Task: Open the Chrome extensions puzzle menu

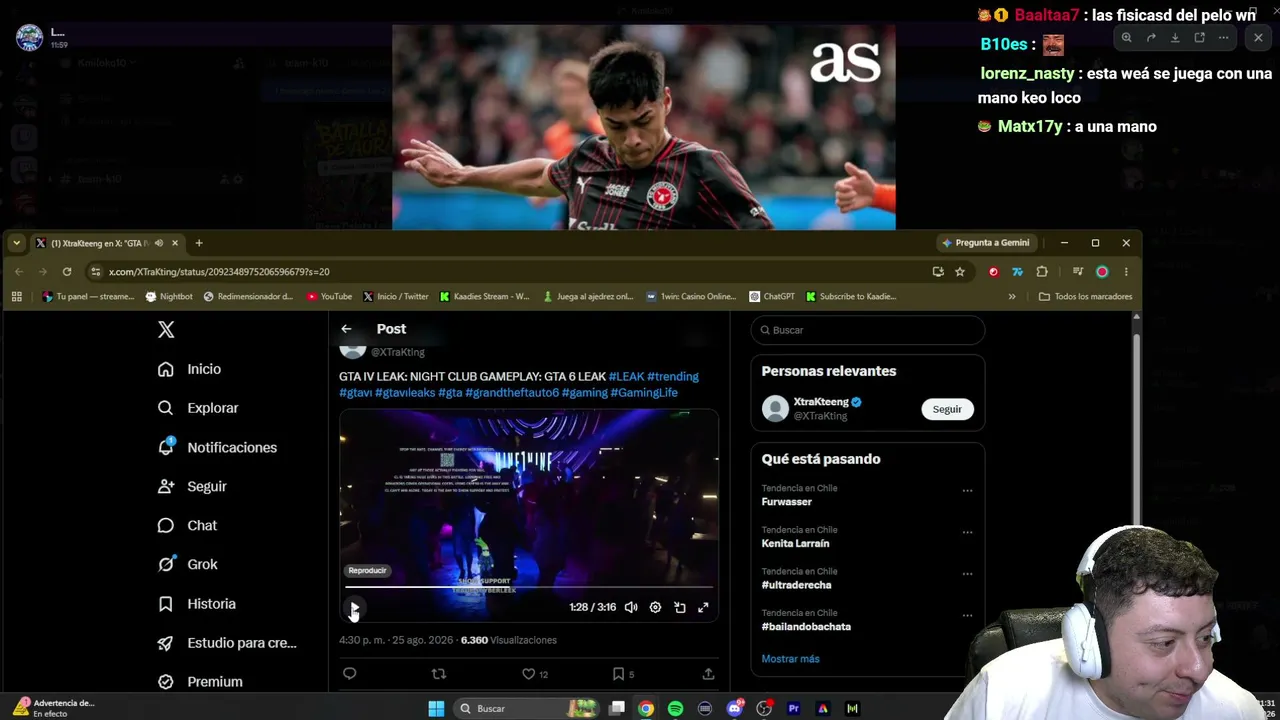Action: pos(1042,271)
